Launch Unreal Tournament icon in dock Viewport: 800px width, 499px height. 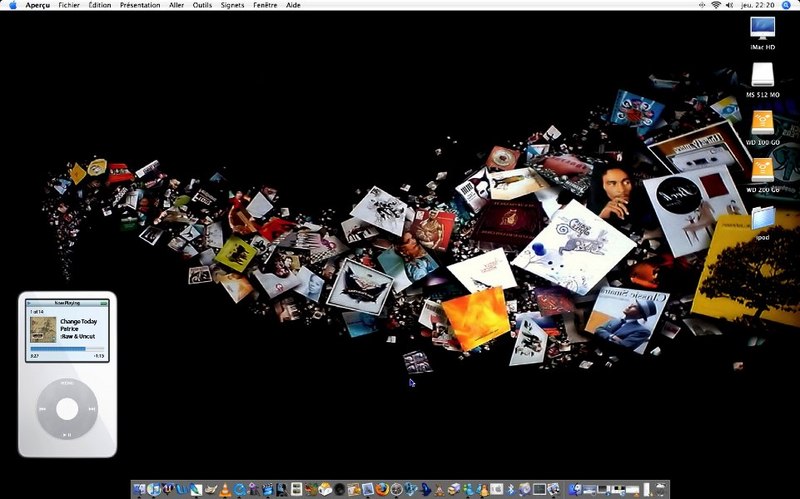[x=167, y=489]
